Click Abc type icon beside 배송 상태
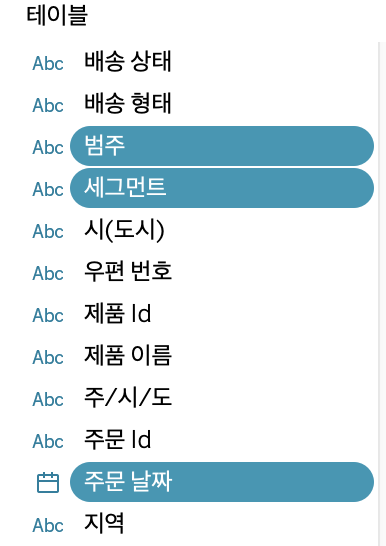386x546 pixels. point(48,64)
